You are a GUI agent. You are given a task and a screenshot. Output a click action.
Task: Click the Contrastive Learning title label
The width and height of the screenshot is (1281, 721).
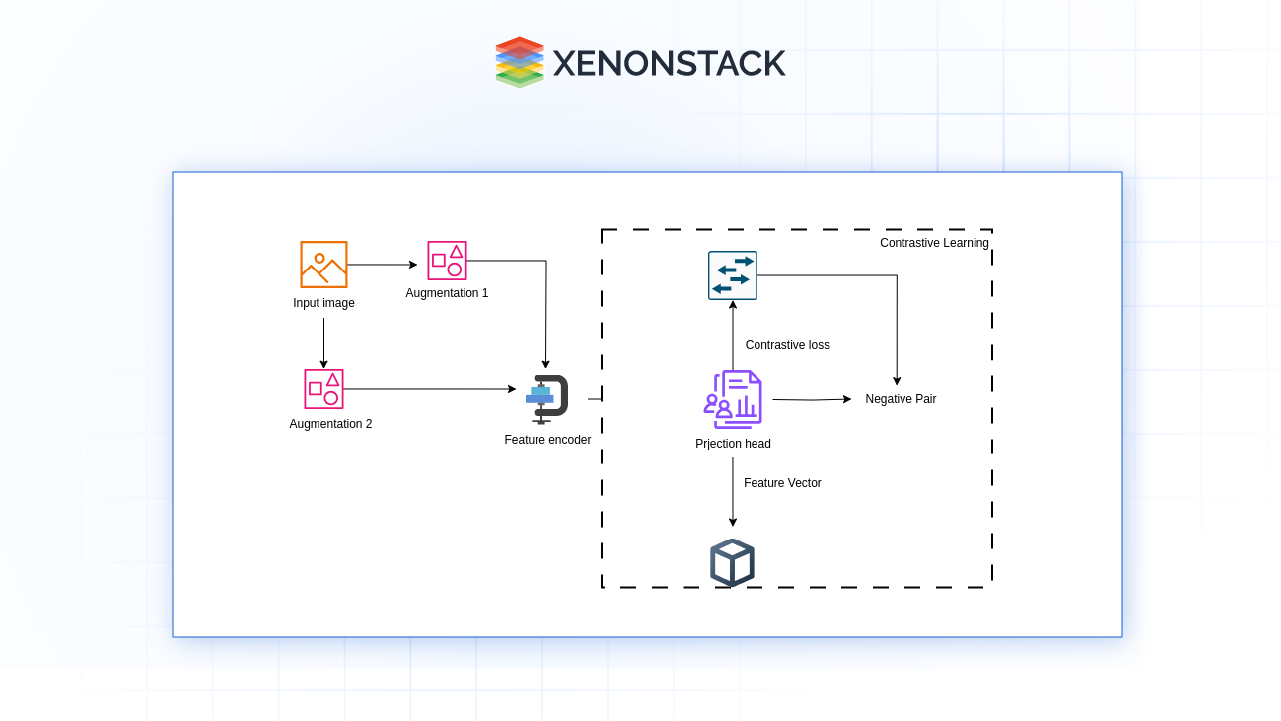pyautogui.click(x=934, y=243)
